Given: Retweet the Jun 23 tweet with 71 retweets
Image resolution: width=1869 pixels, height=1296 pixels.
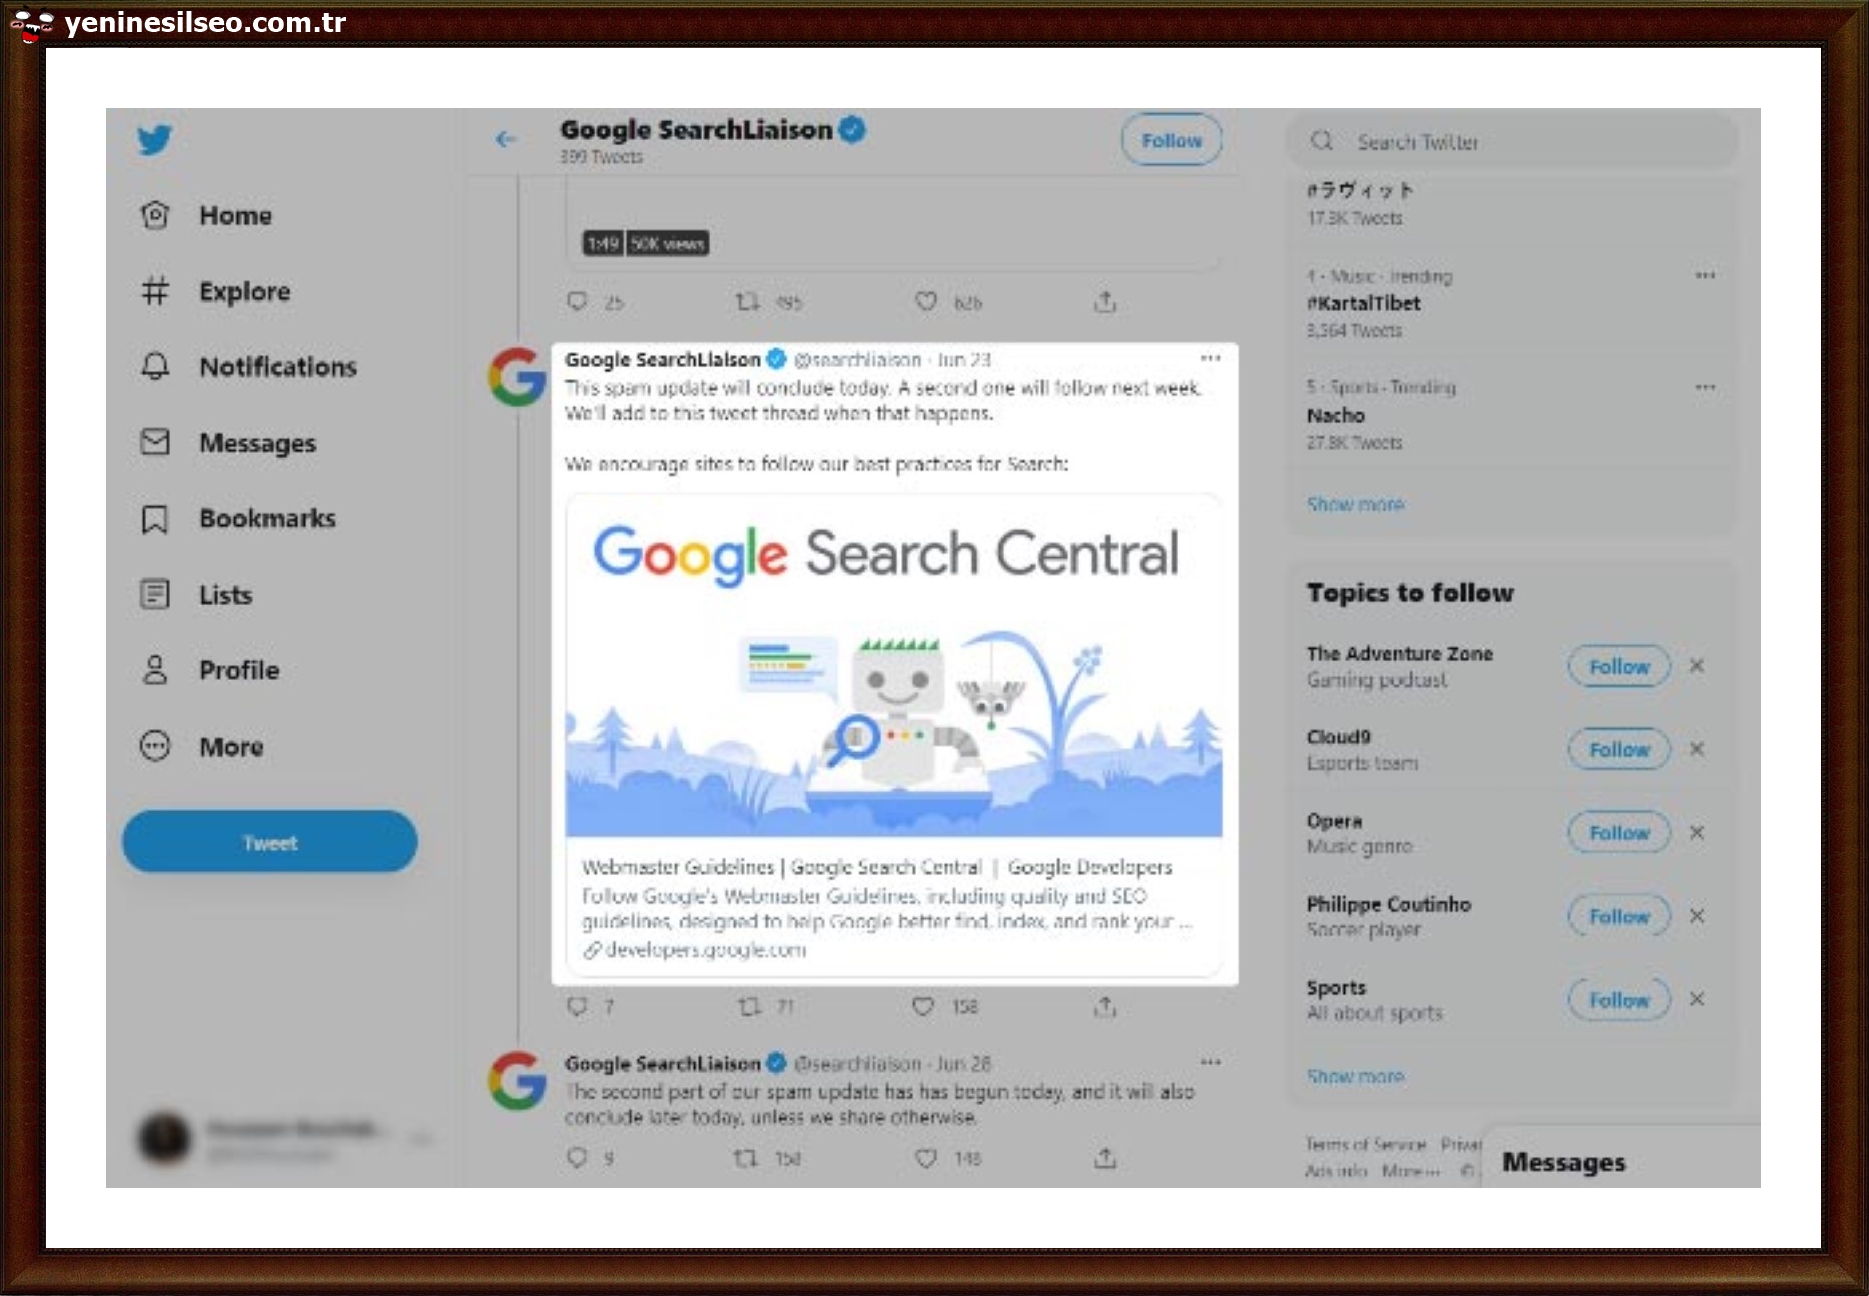Looking at the screenshot, I should click(x=749, y=1005).
